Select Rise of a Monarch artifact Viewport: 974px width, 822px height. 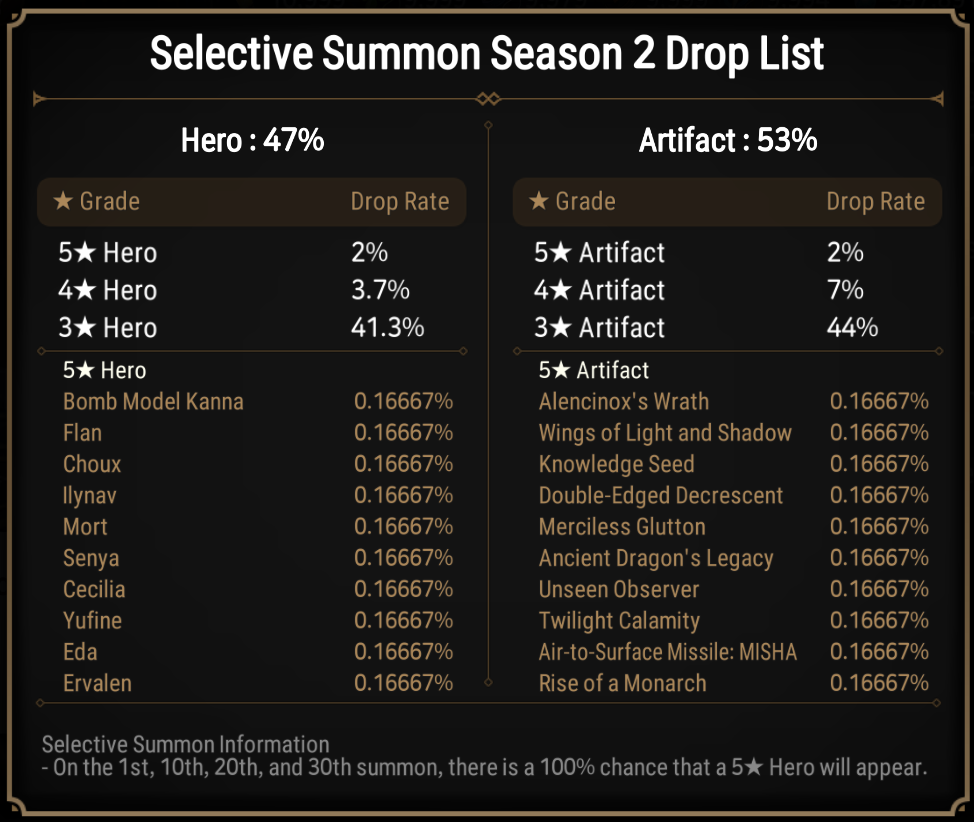click(x=622, y=683)
